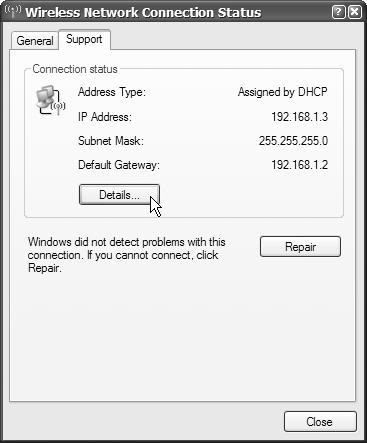The height and width of the screenshot is (443, 367).
Task: Click the Default Gateway value 192.168.1.2
Action: click(x=299, y=165)
